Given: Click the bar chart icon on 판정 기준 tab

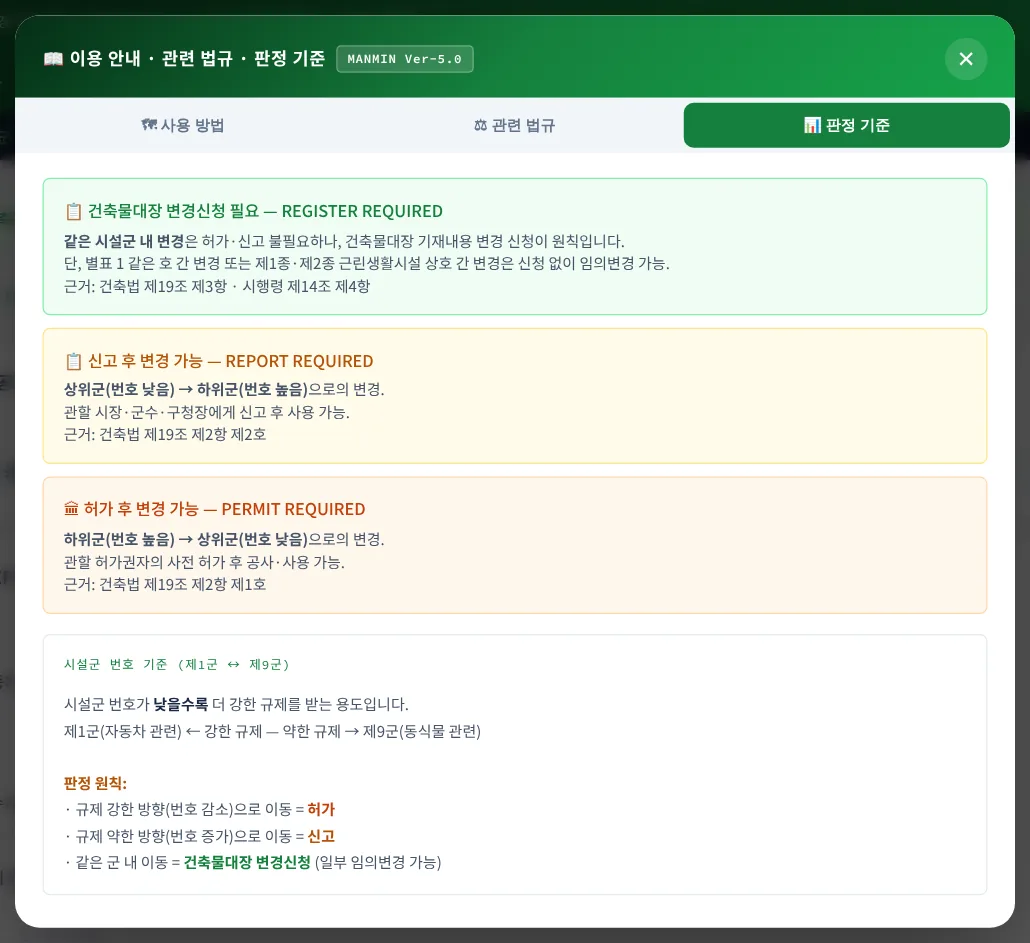Looking at the screenshot, I should (x=812, y=125).
